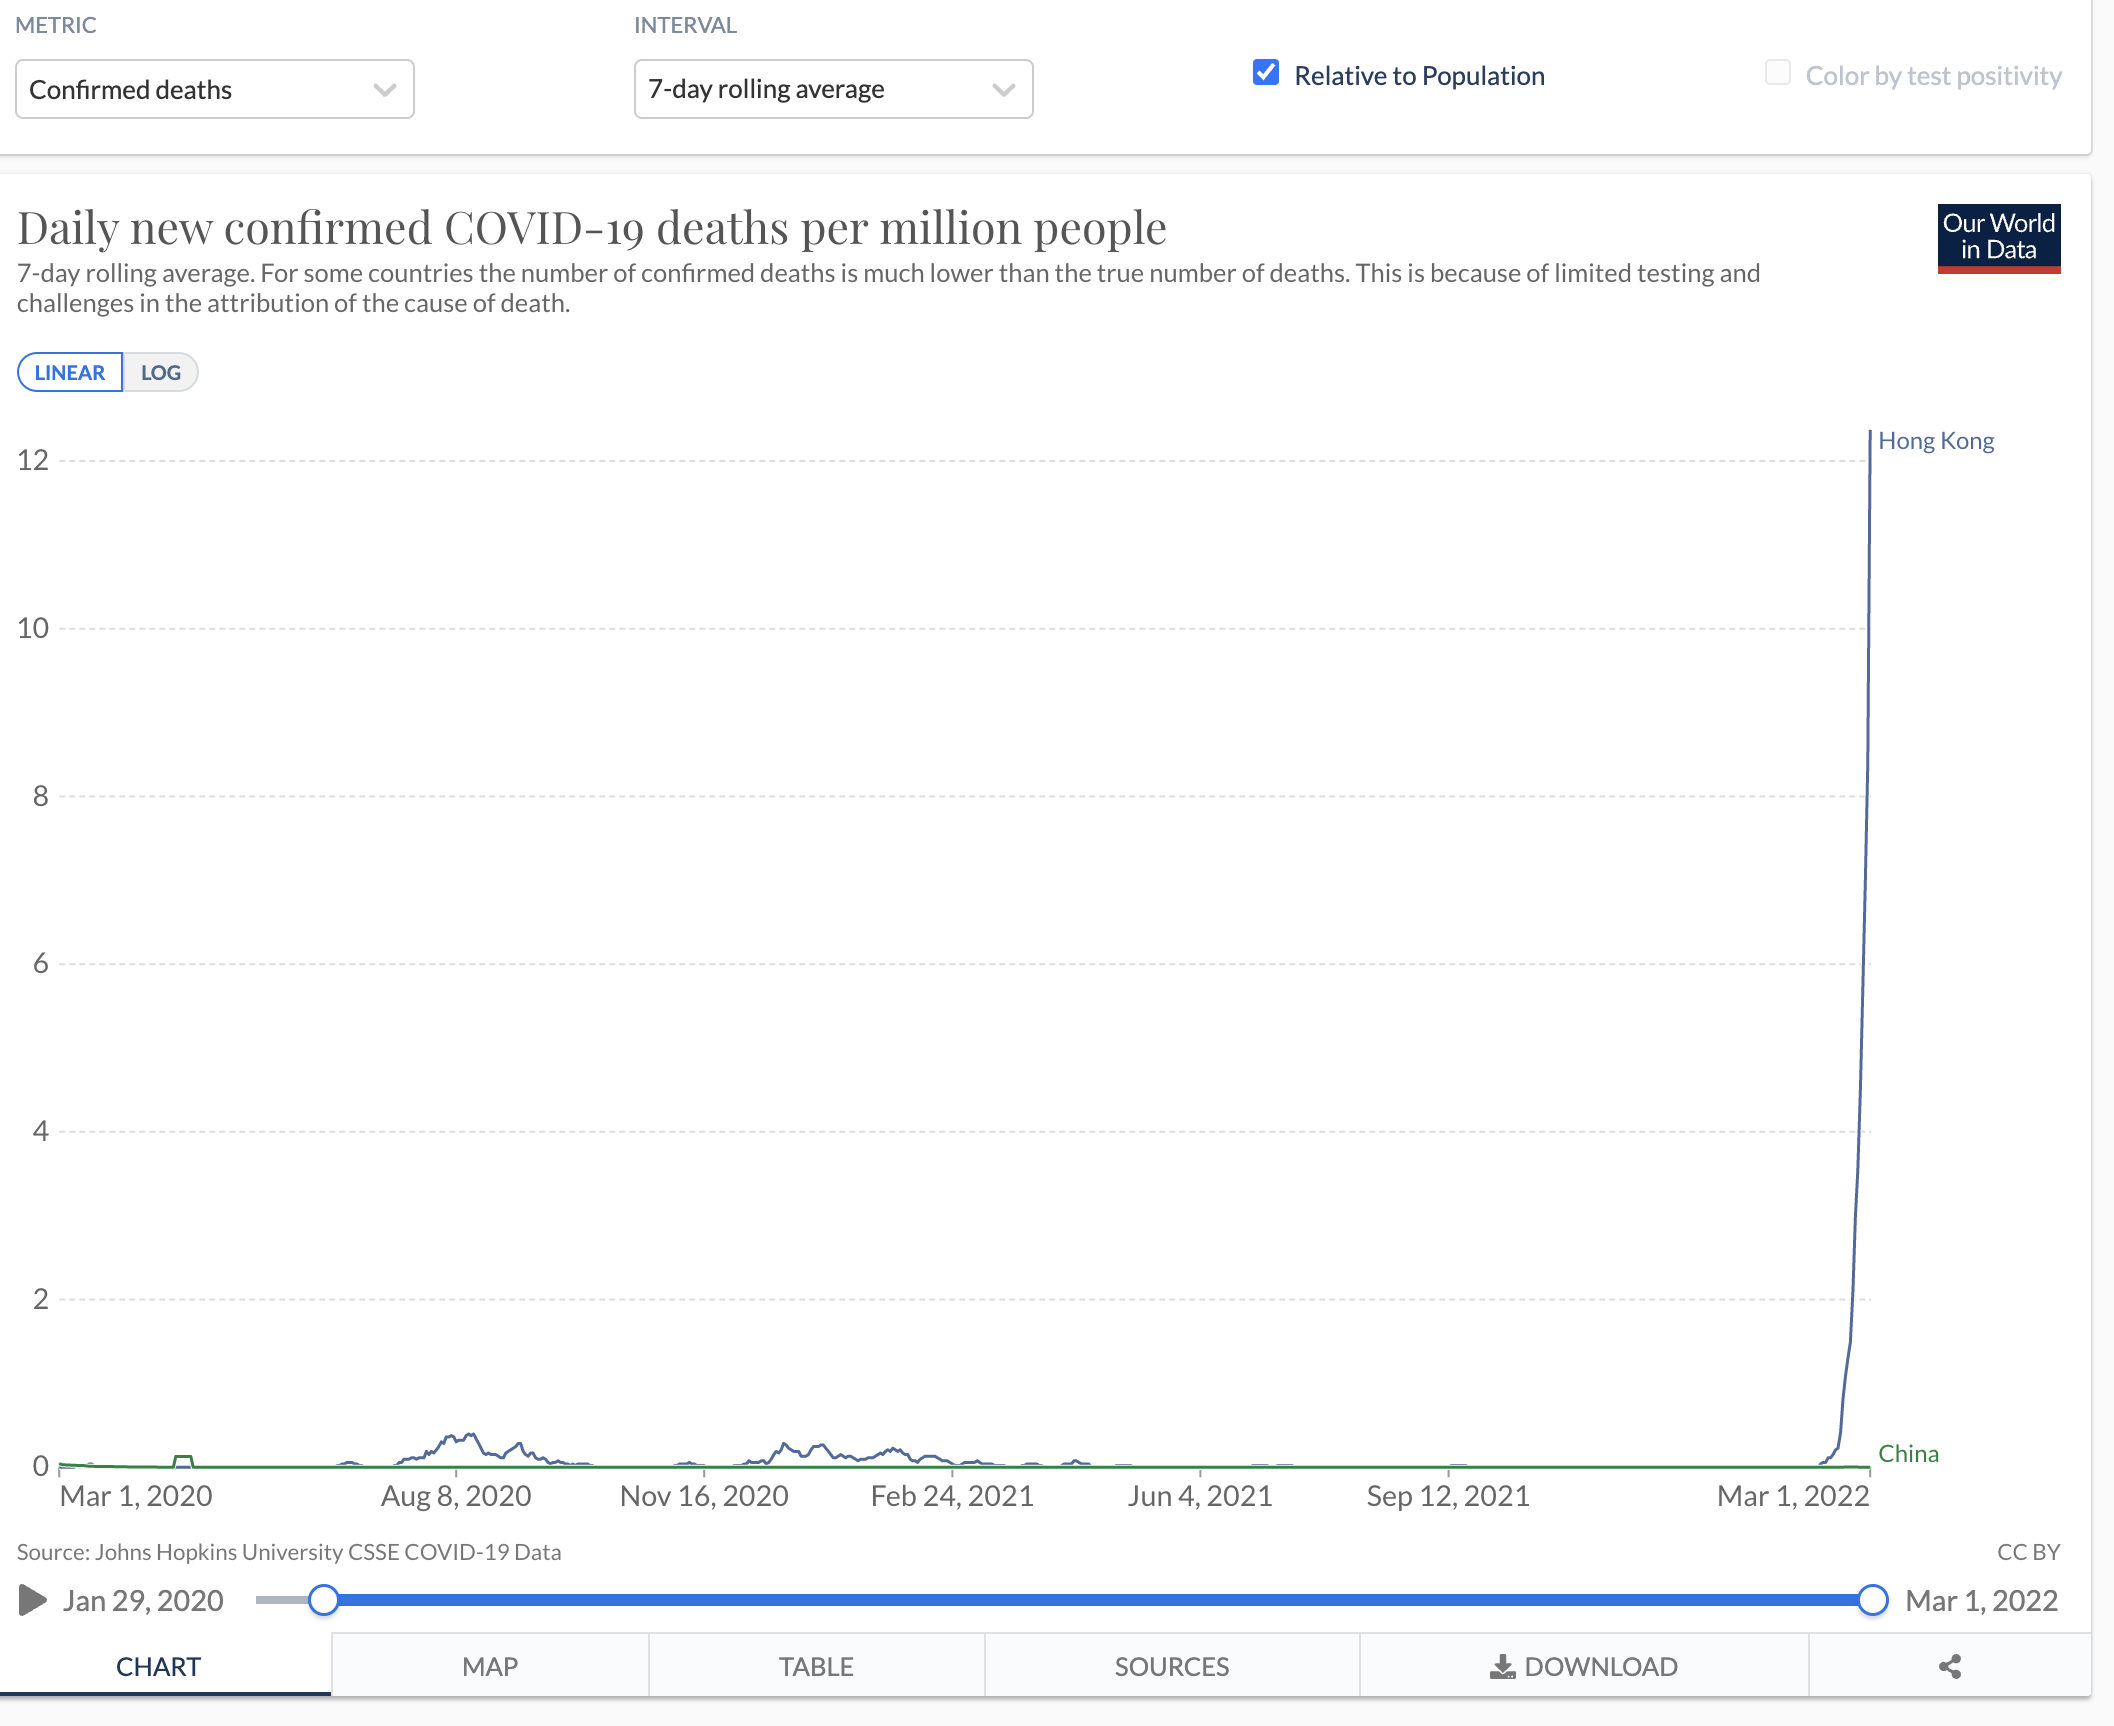Click the Metric dropdown chevron arrow

tap(384, 90)
